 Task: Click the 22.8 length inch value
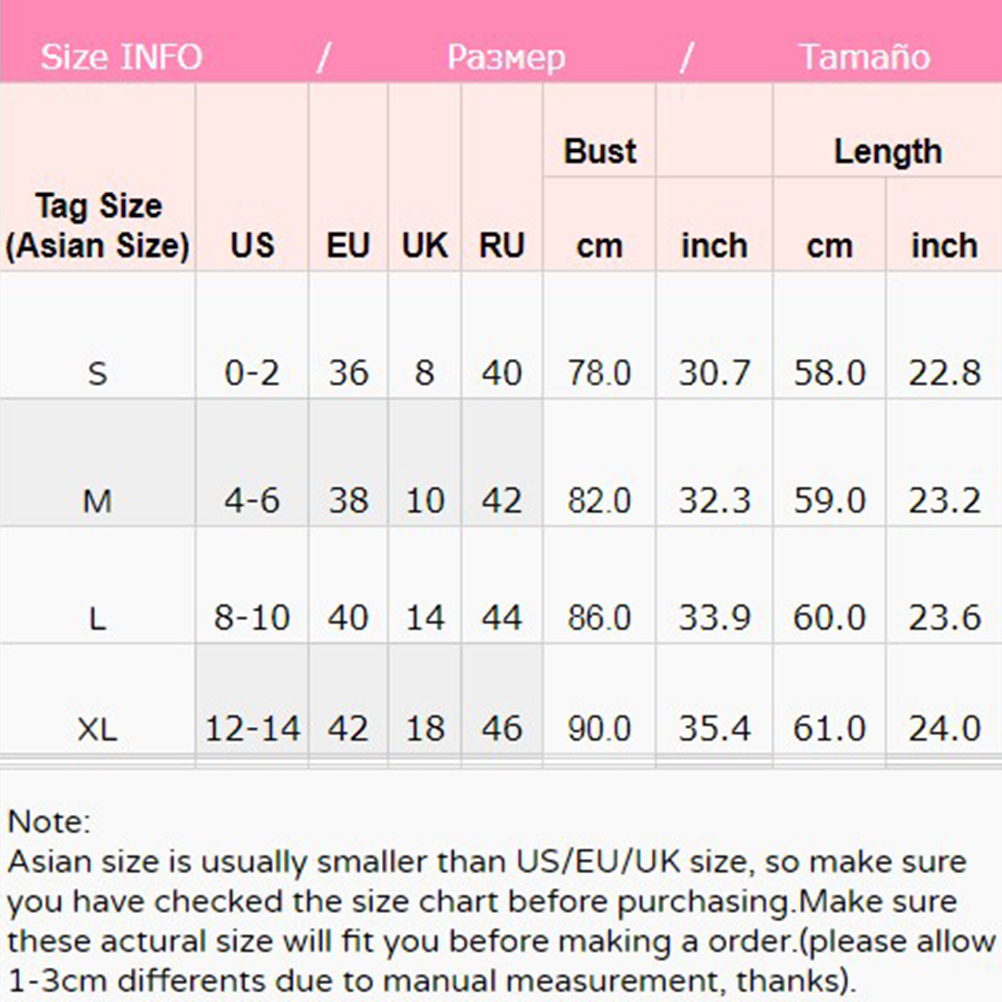[x=945, y=374]
